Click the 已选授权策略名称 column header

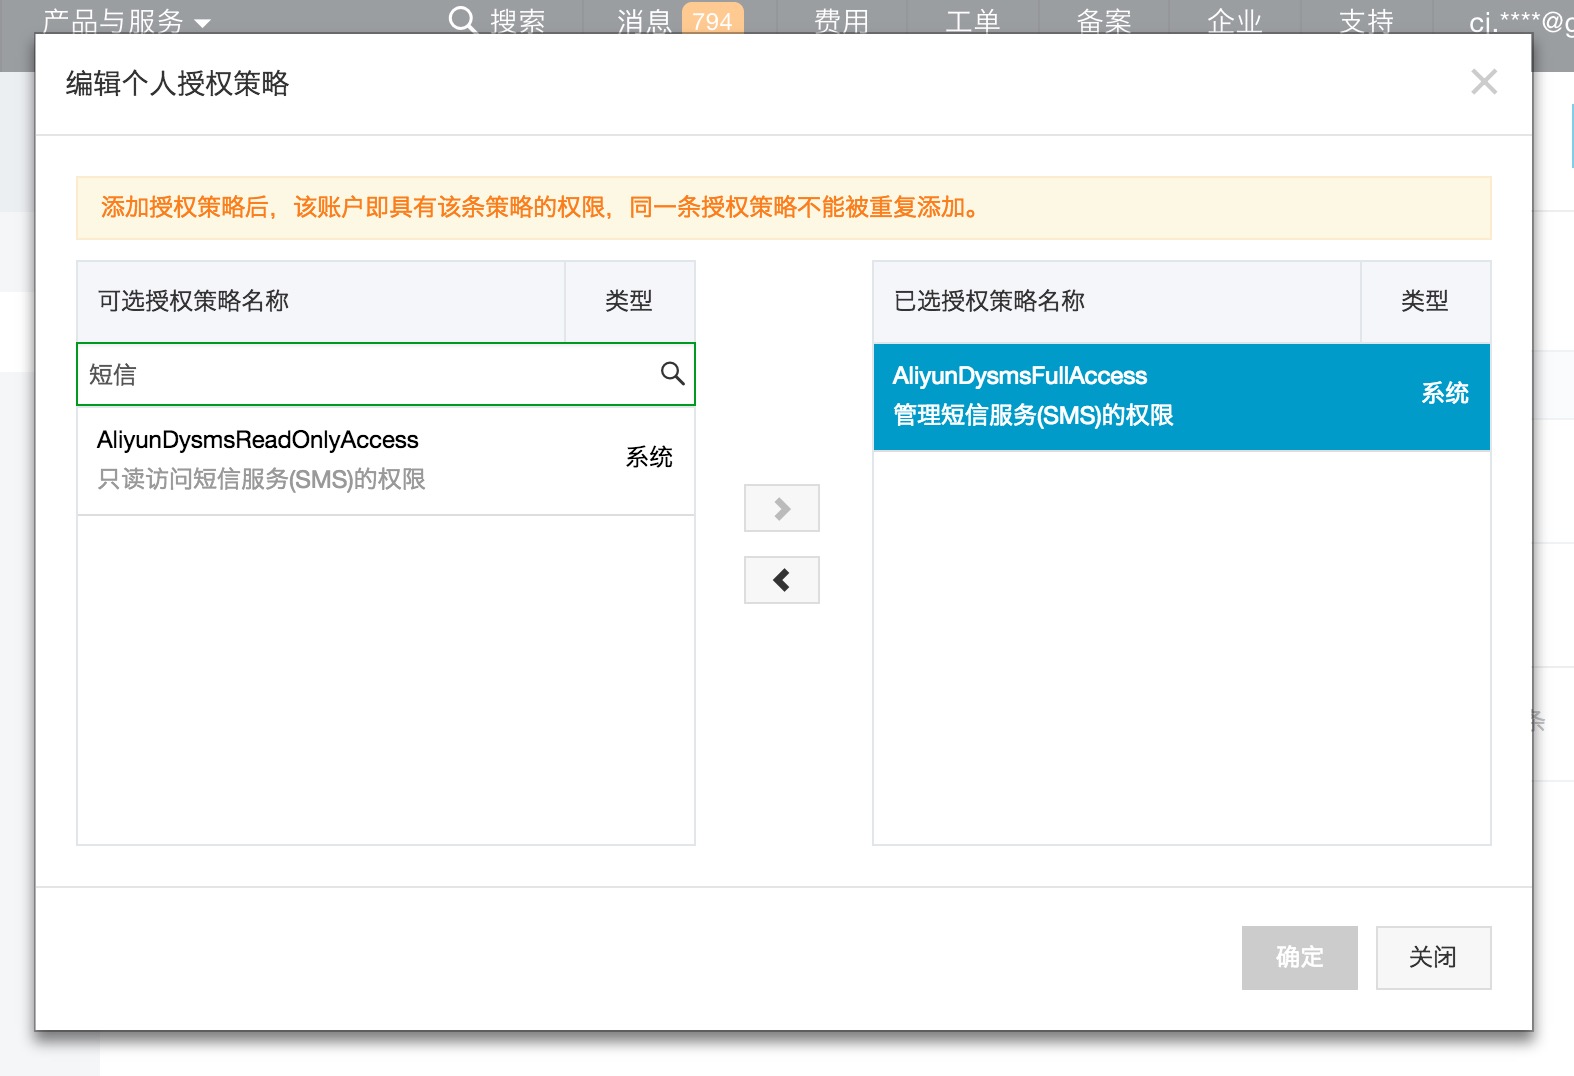[x=989, y=301]
